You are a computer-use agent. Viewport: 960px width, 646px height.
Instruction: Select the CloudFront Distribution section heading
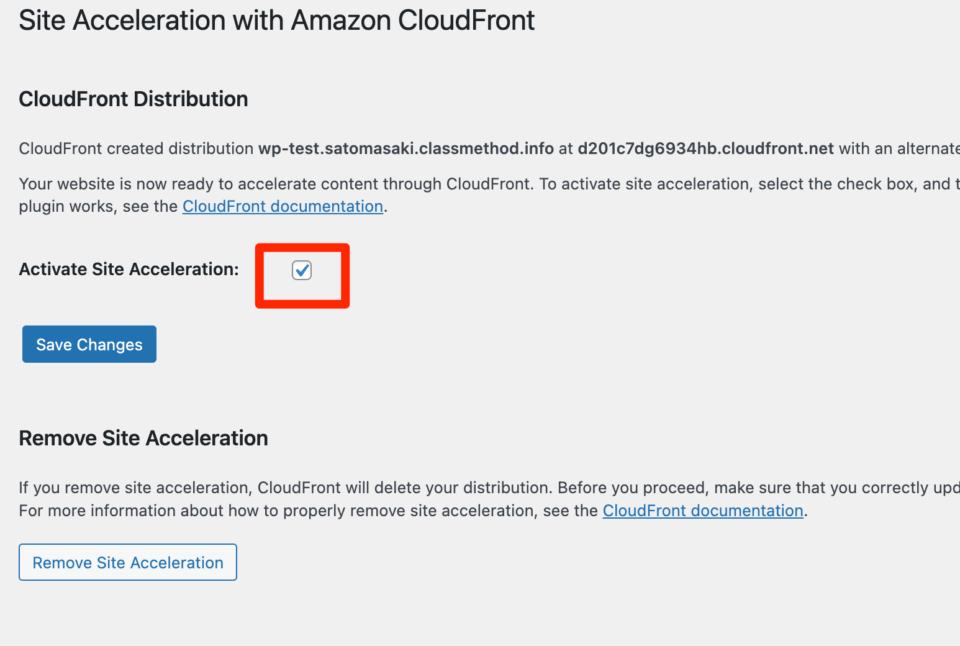click(x=133, y=99)
